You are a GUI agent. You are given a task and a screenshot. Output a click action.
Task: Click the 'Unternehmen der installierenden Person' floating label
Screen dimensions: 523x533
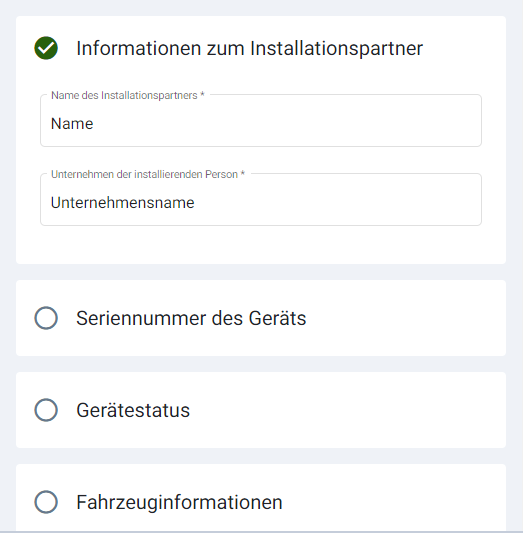pyautogui.click(x=144, y=174)
